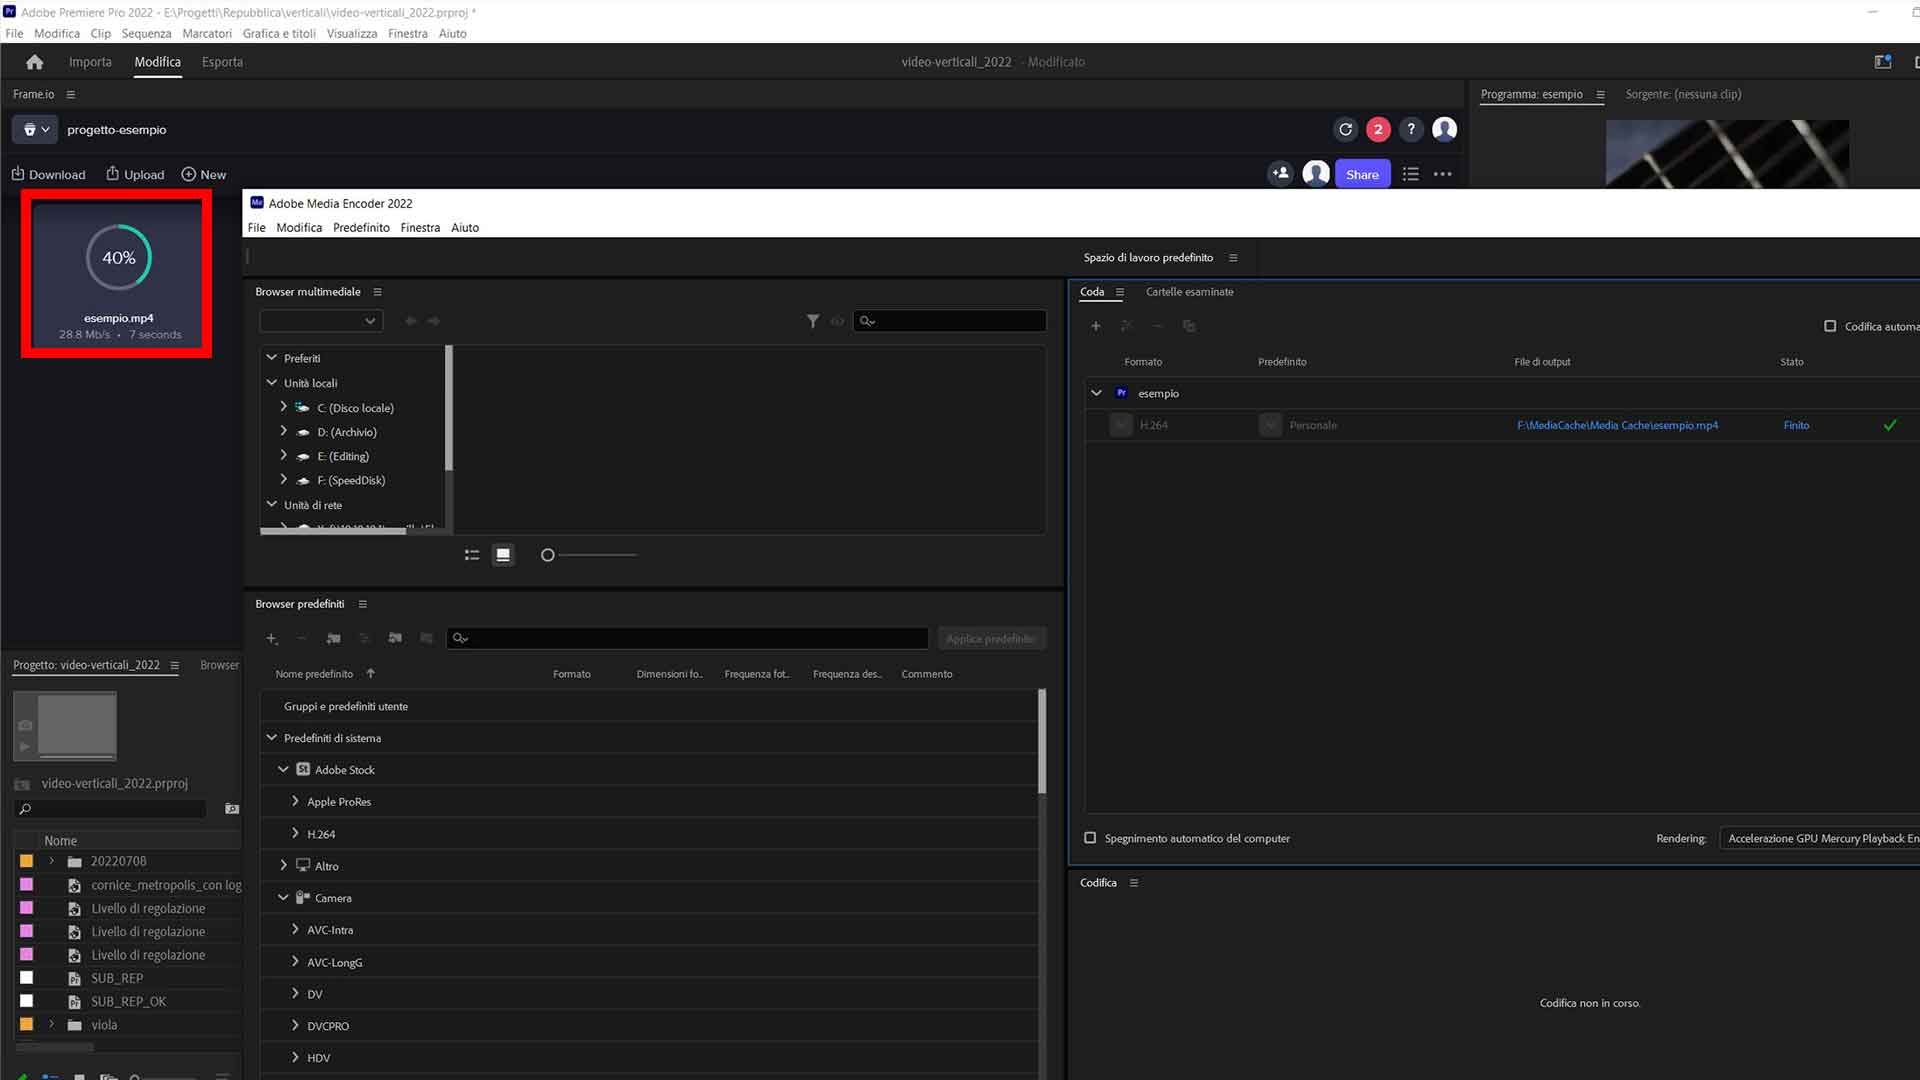Collapse the esempio job in the encode queue

(x=1096, y=393)
